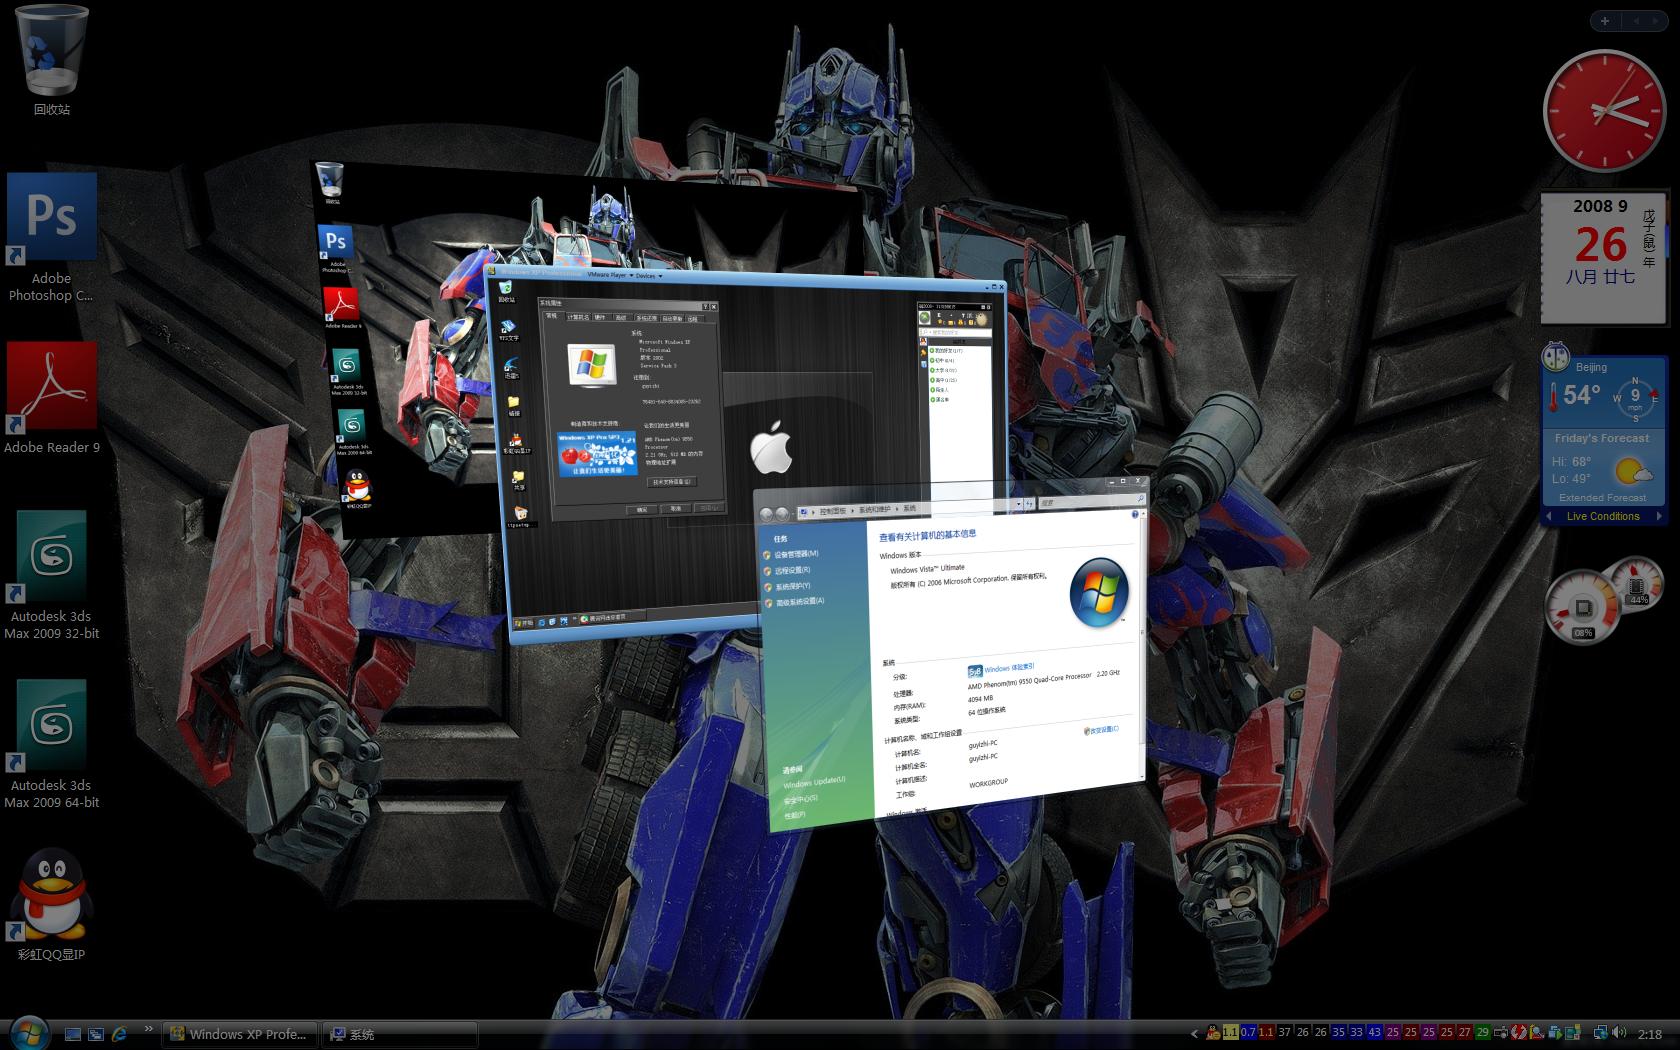Open the Adobe Reader 9 shortcut
Image resolution: width=1680 pixels, height=1050 pixels.
point(52,398)
